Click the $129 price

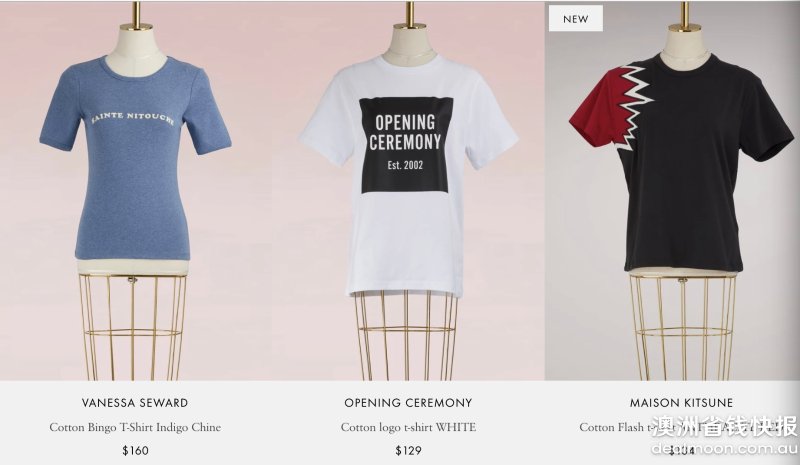click(x=408, y=451)
